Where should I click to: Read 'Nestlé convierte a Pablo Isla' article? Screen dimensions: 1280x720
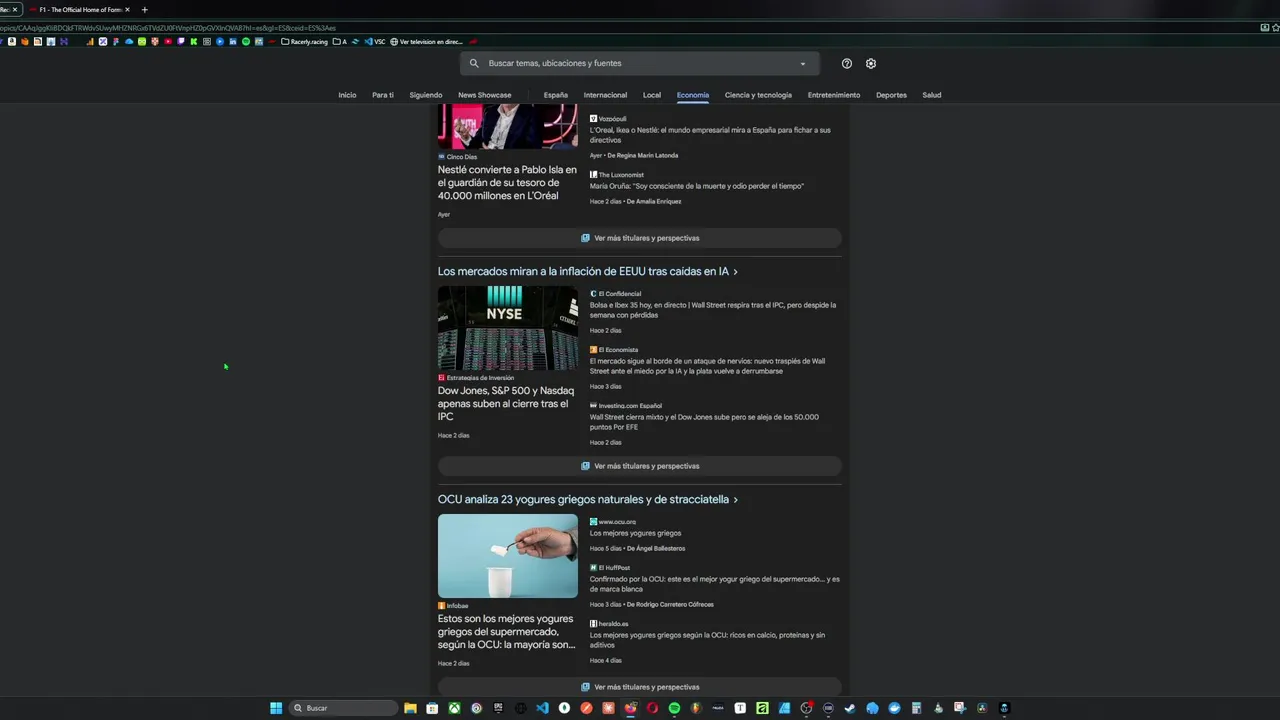coord(507,183)
